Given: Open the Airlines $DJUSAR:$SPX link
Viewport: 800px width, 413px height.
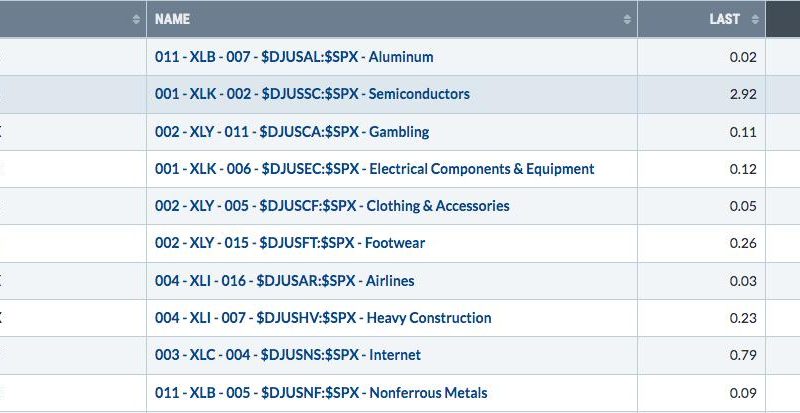Looking at the screenshot, I should [x=285, y=281].
